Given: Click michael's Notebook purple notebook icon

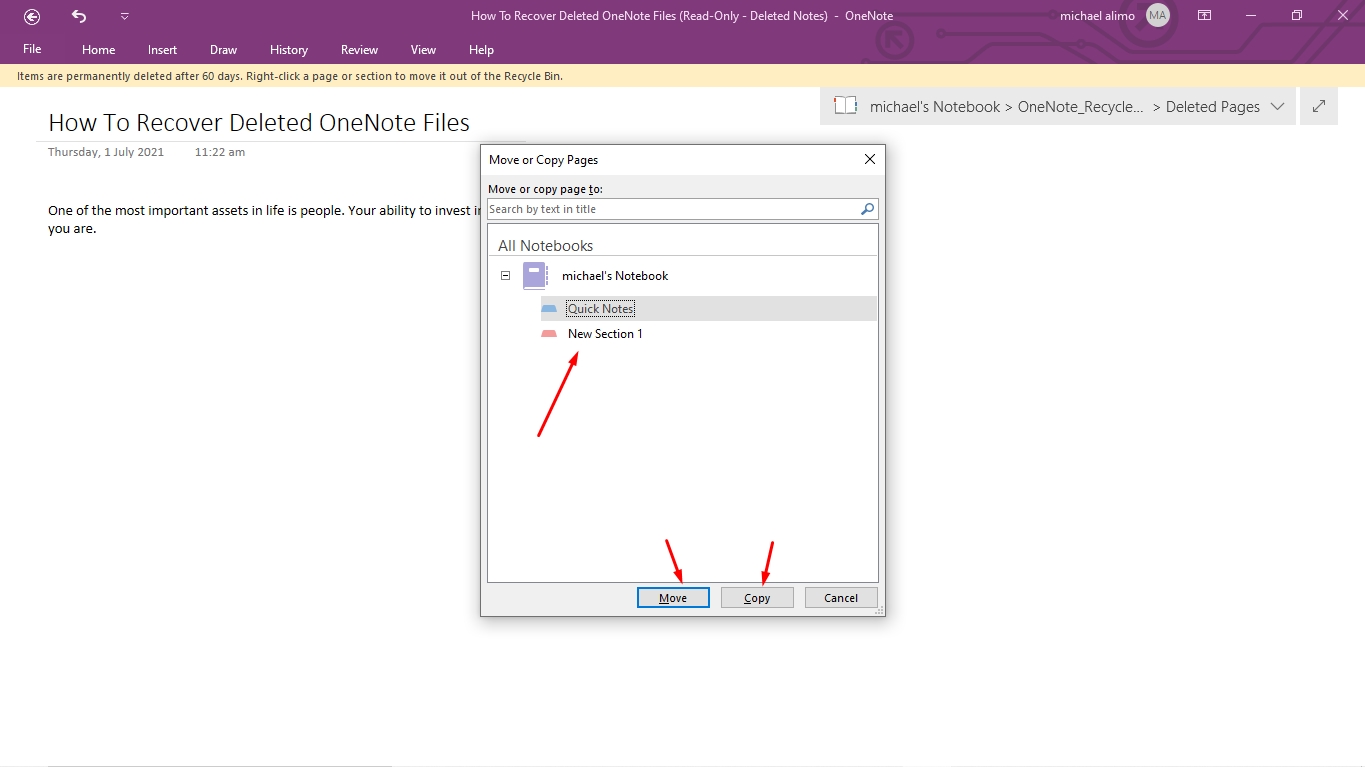Looking at the screenshot, I should 535,276.
